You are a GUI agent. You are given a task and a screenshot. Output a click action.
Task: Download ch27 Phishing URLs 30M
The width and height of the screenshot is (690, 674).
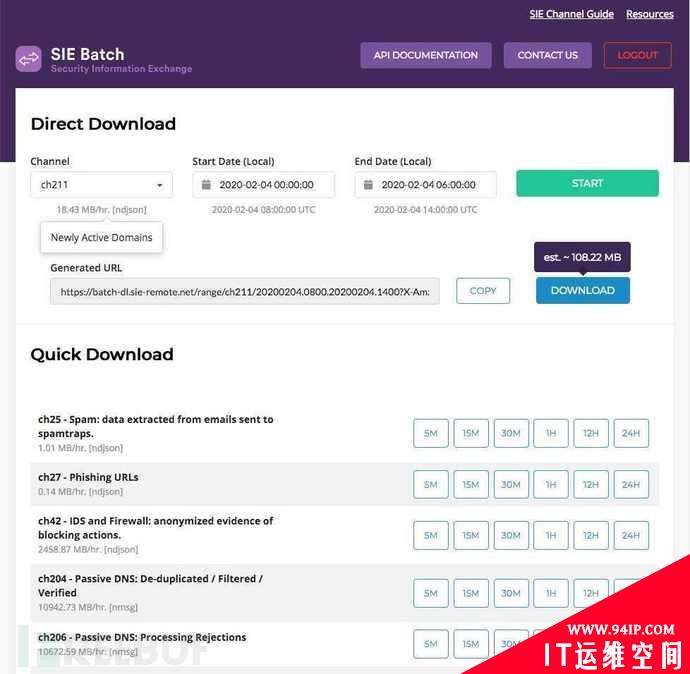pyautogui.click(x=511, y=484)
